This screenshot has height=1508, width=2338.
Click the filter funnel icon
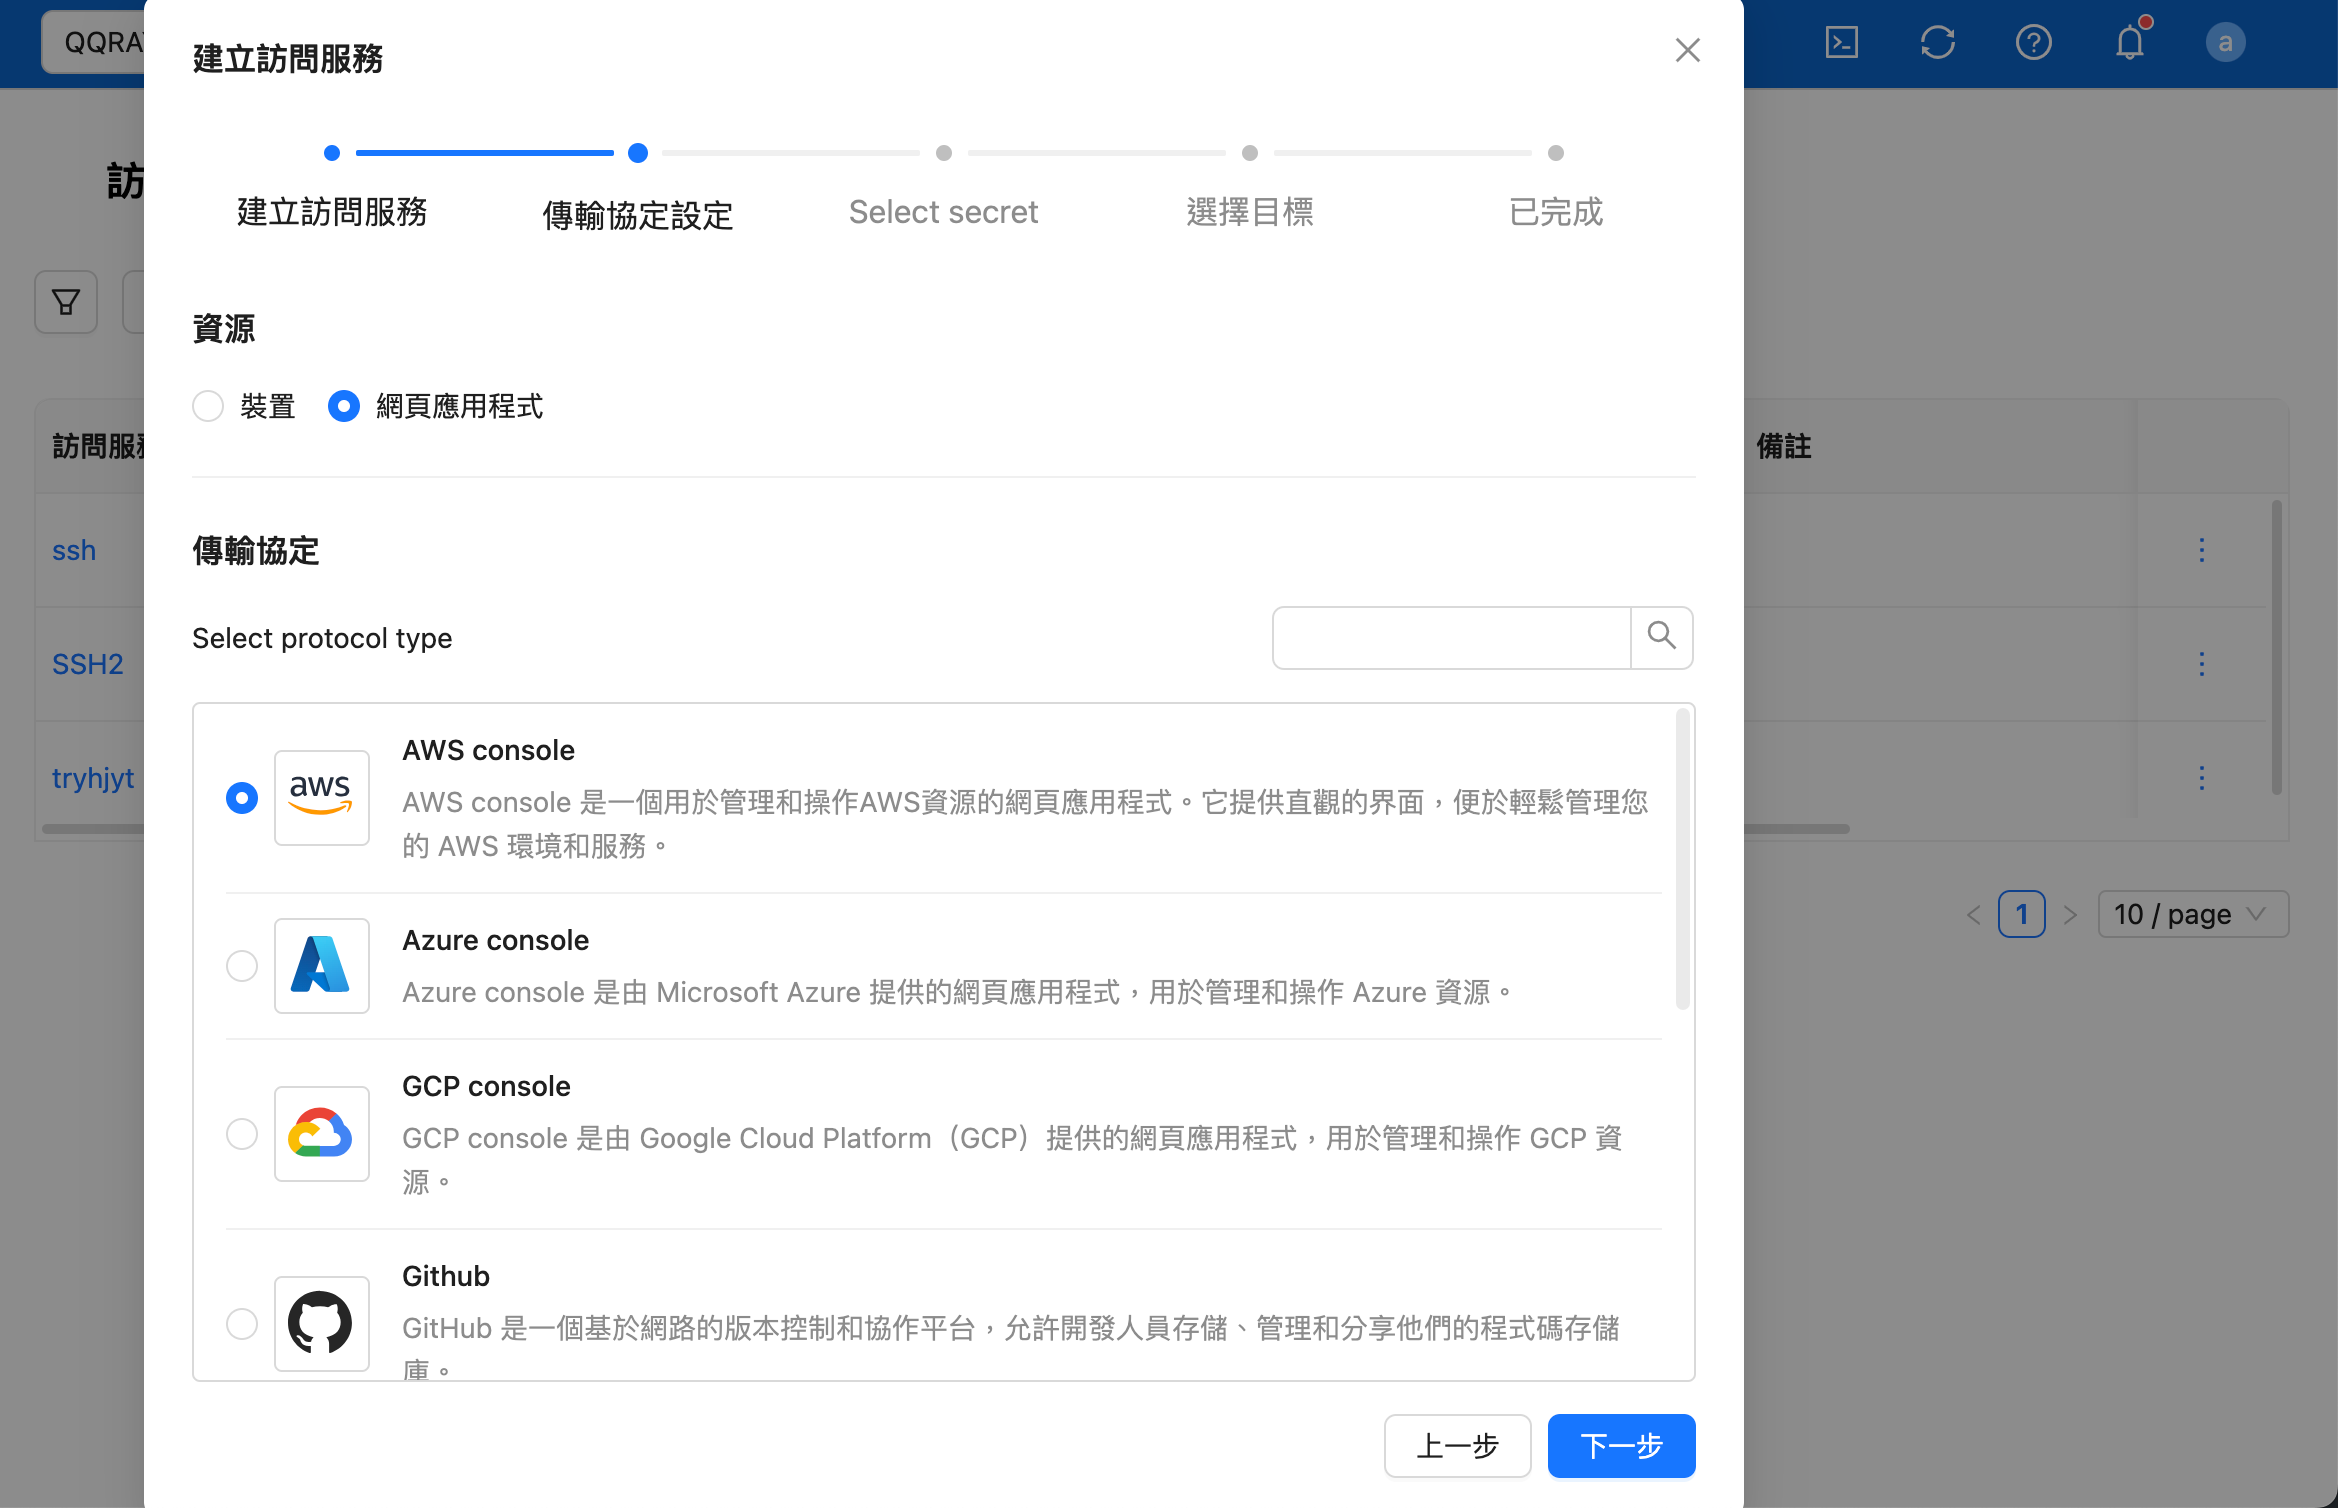66,302
